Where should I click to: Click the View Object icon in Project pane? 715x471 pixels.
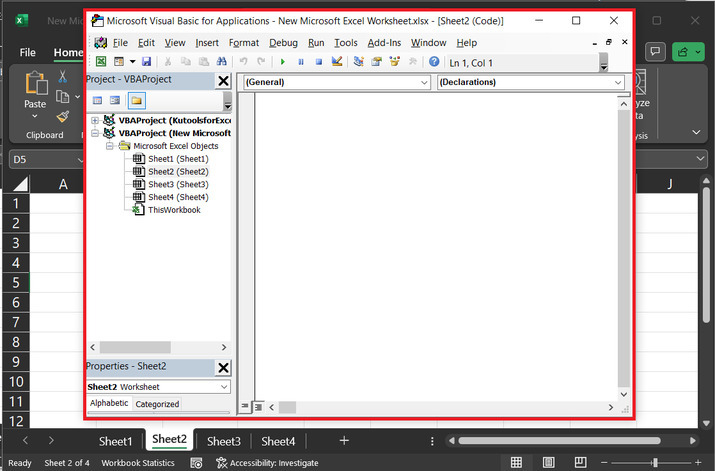(x=115, y=100)
